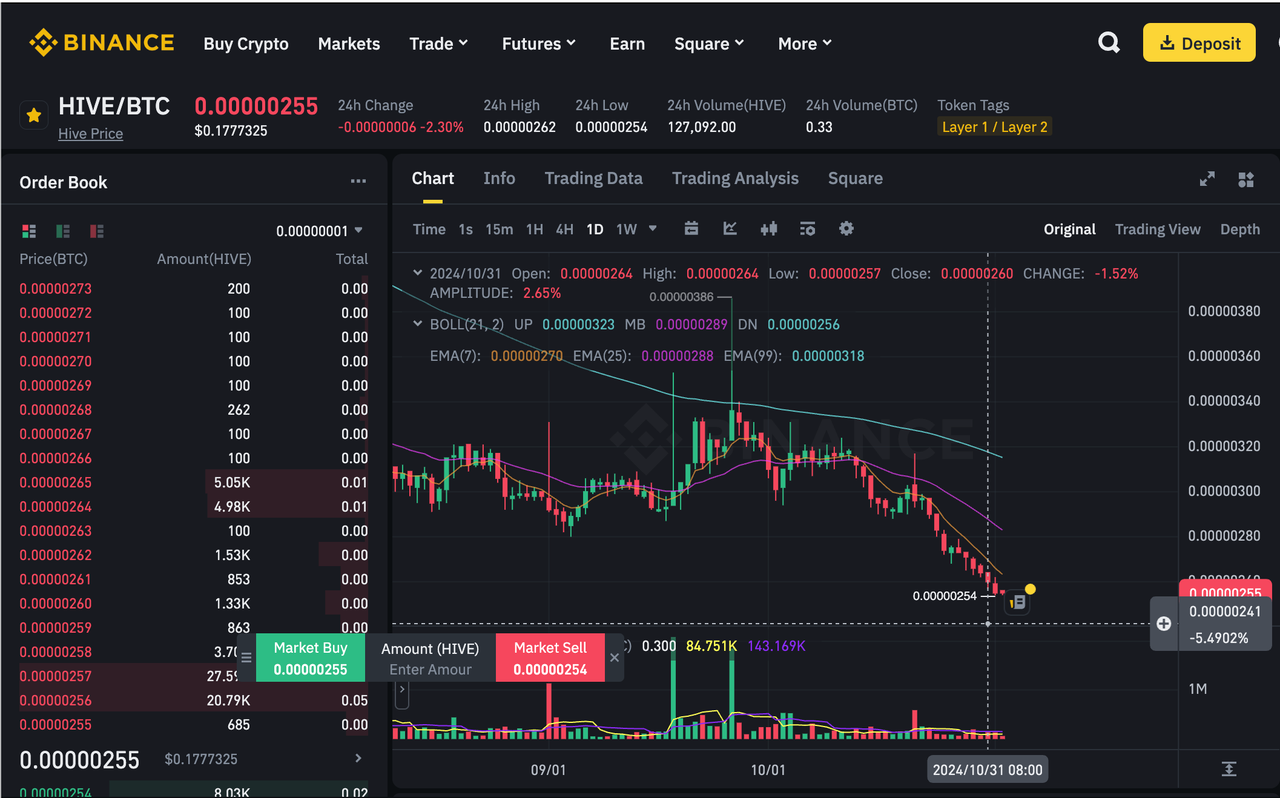Click the Binance logo
Screen dimensions: 1280x798
tap(101, 43)
